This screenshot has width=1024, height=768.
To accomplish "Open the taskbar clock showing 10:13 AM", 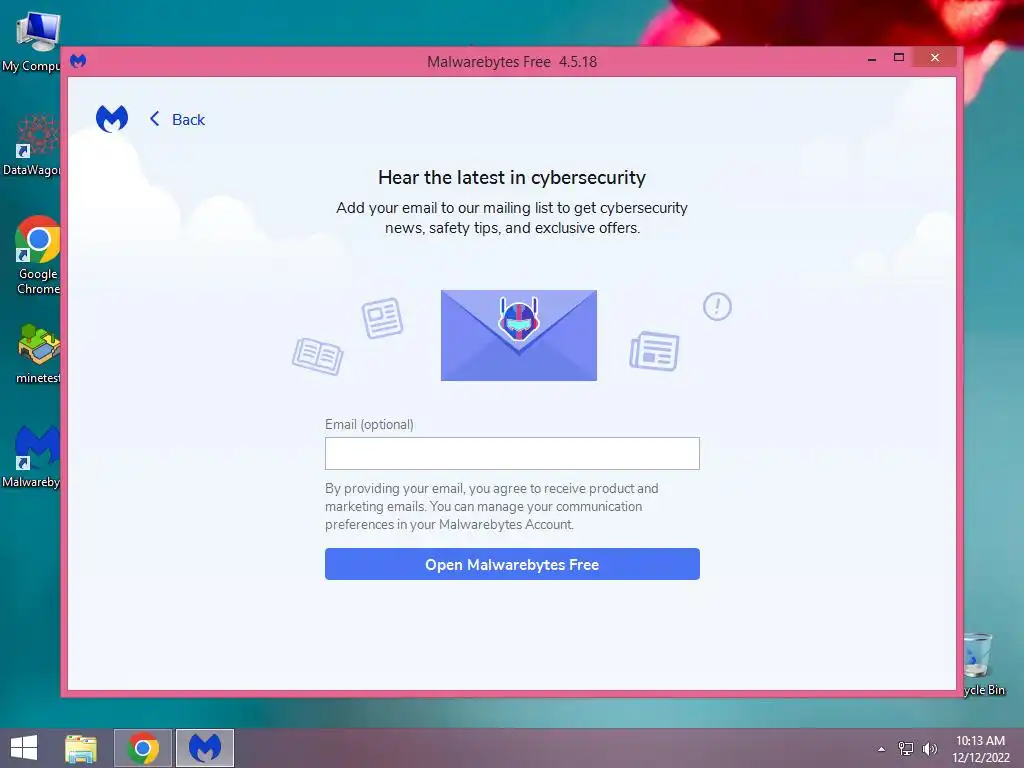I will (981, 749).
